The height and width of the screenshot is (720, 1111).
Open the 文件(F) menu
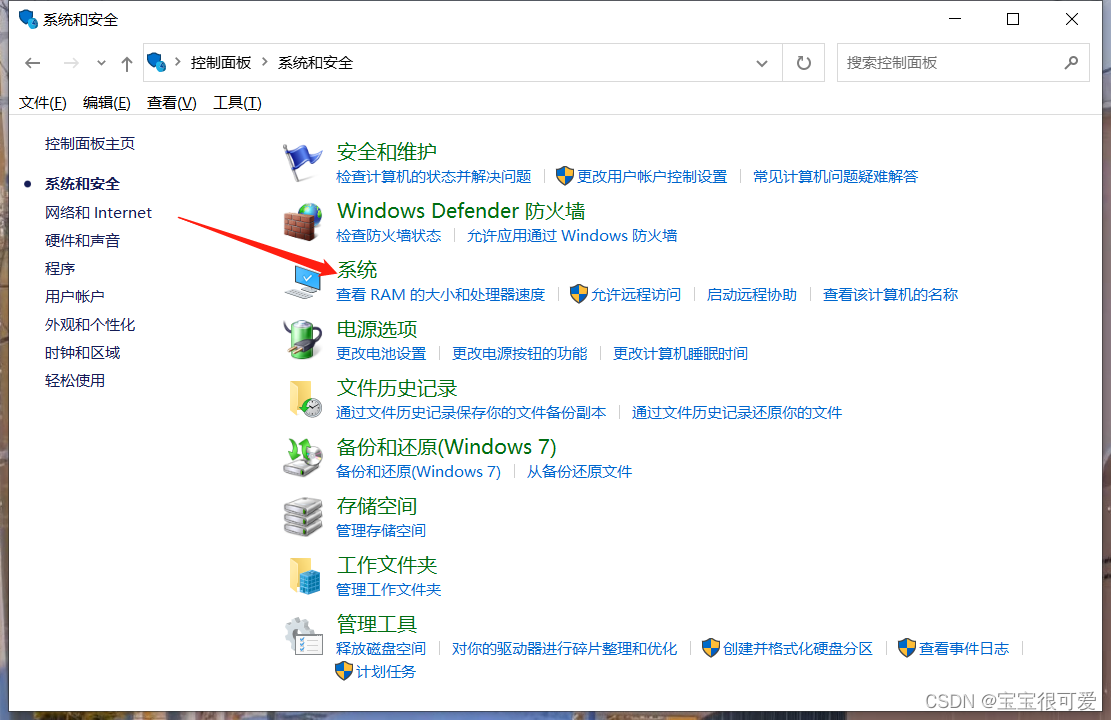pyautogui.click(x=43, y=103)
